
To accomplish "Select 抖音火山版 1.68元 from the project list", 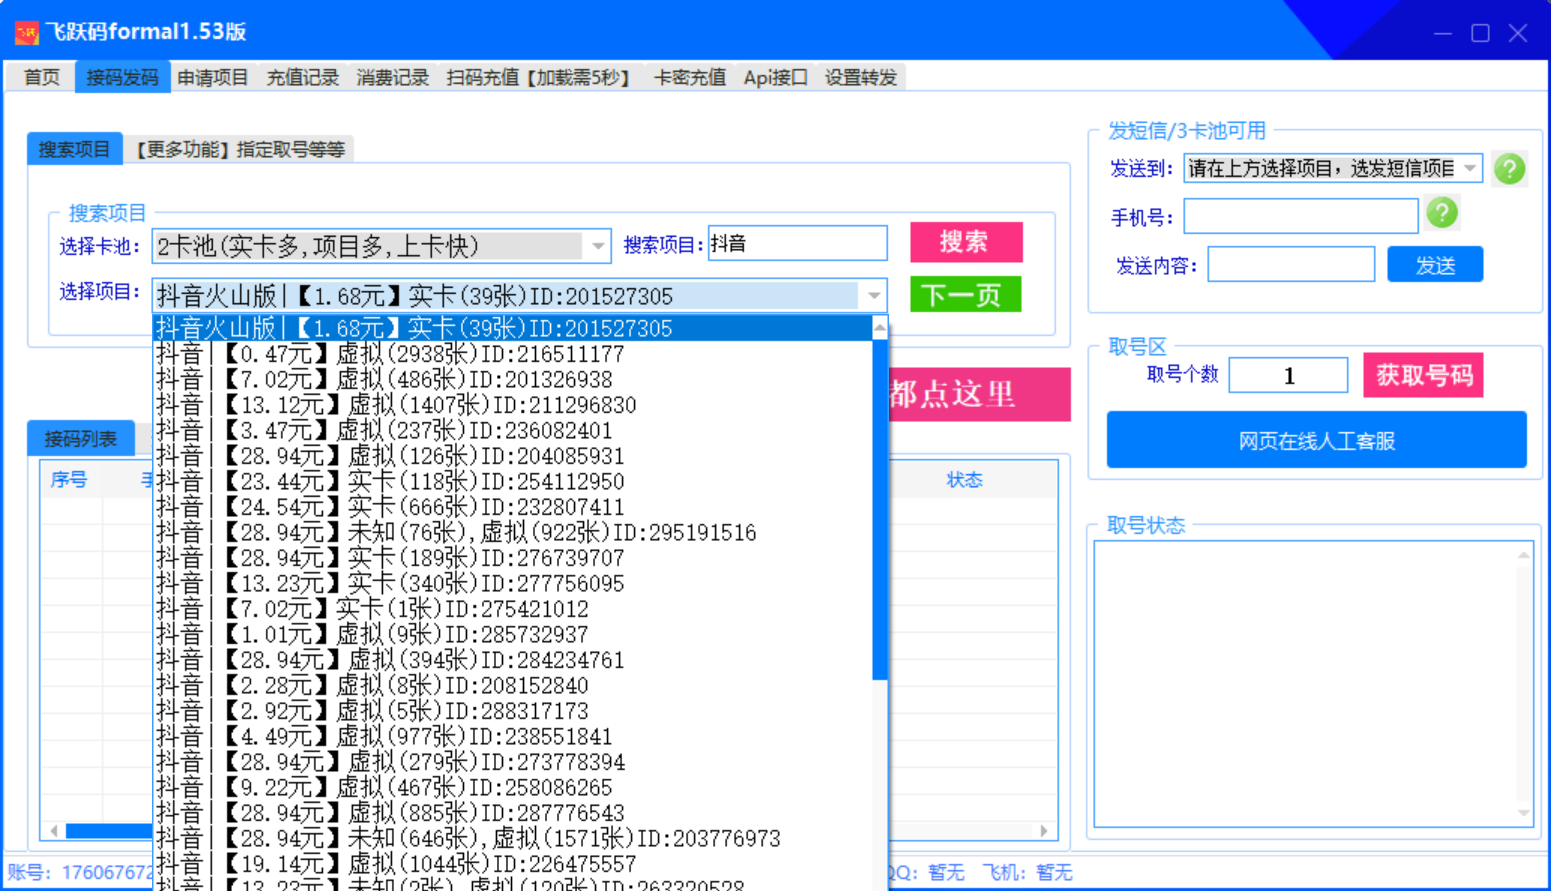I will [x=400, y=327].
